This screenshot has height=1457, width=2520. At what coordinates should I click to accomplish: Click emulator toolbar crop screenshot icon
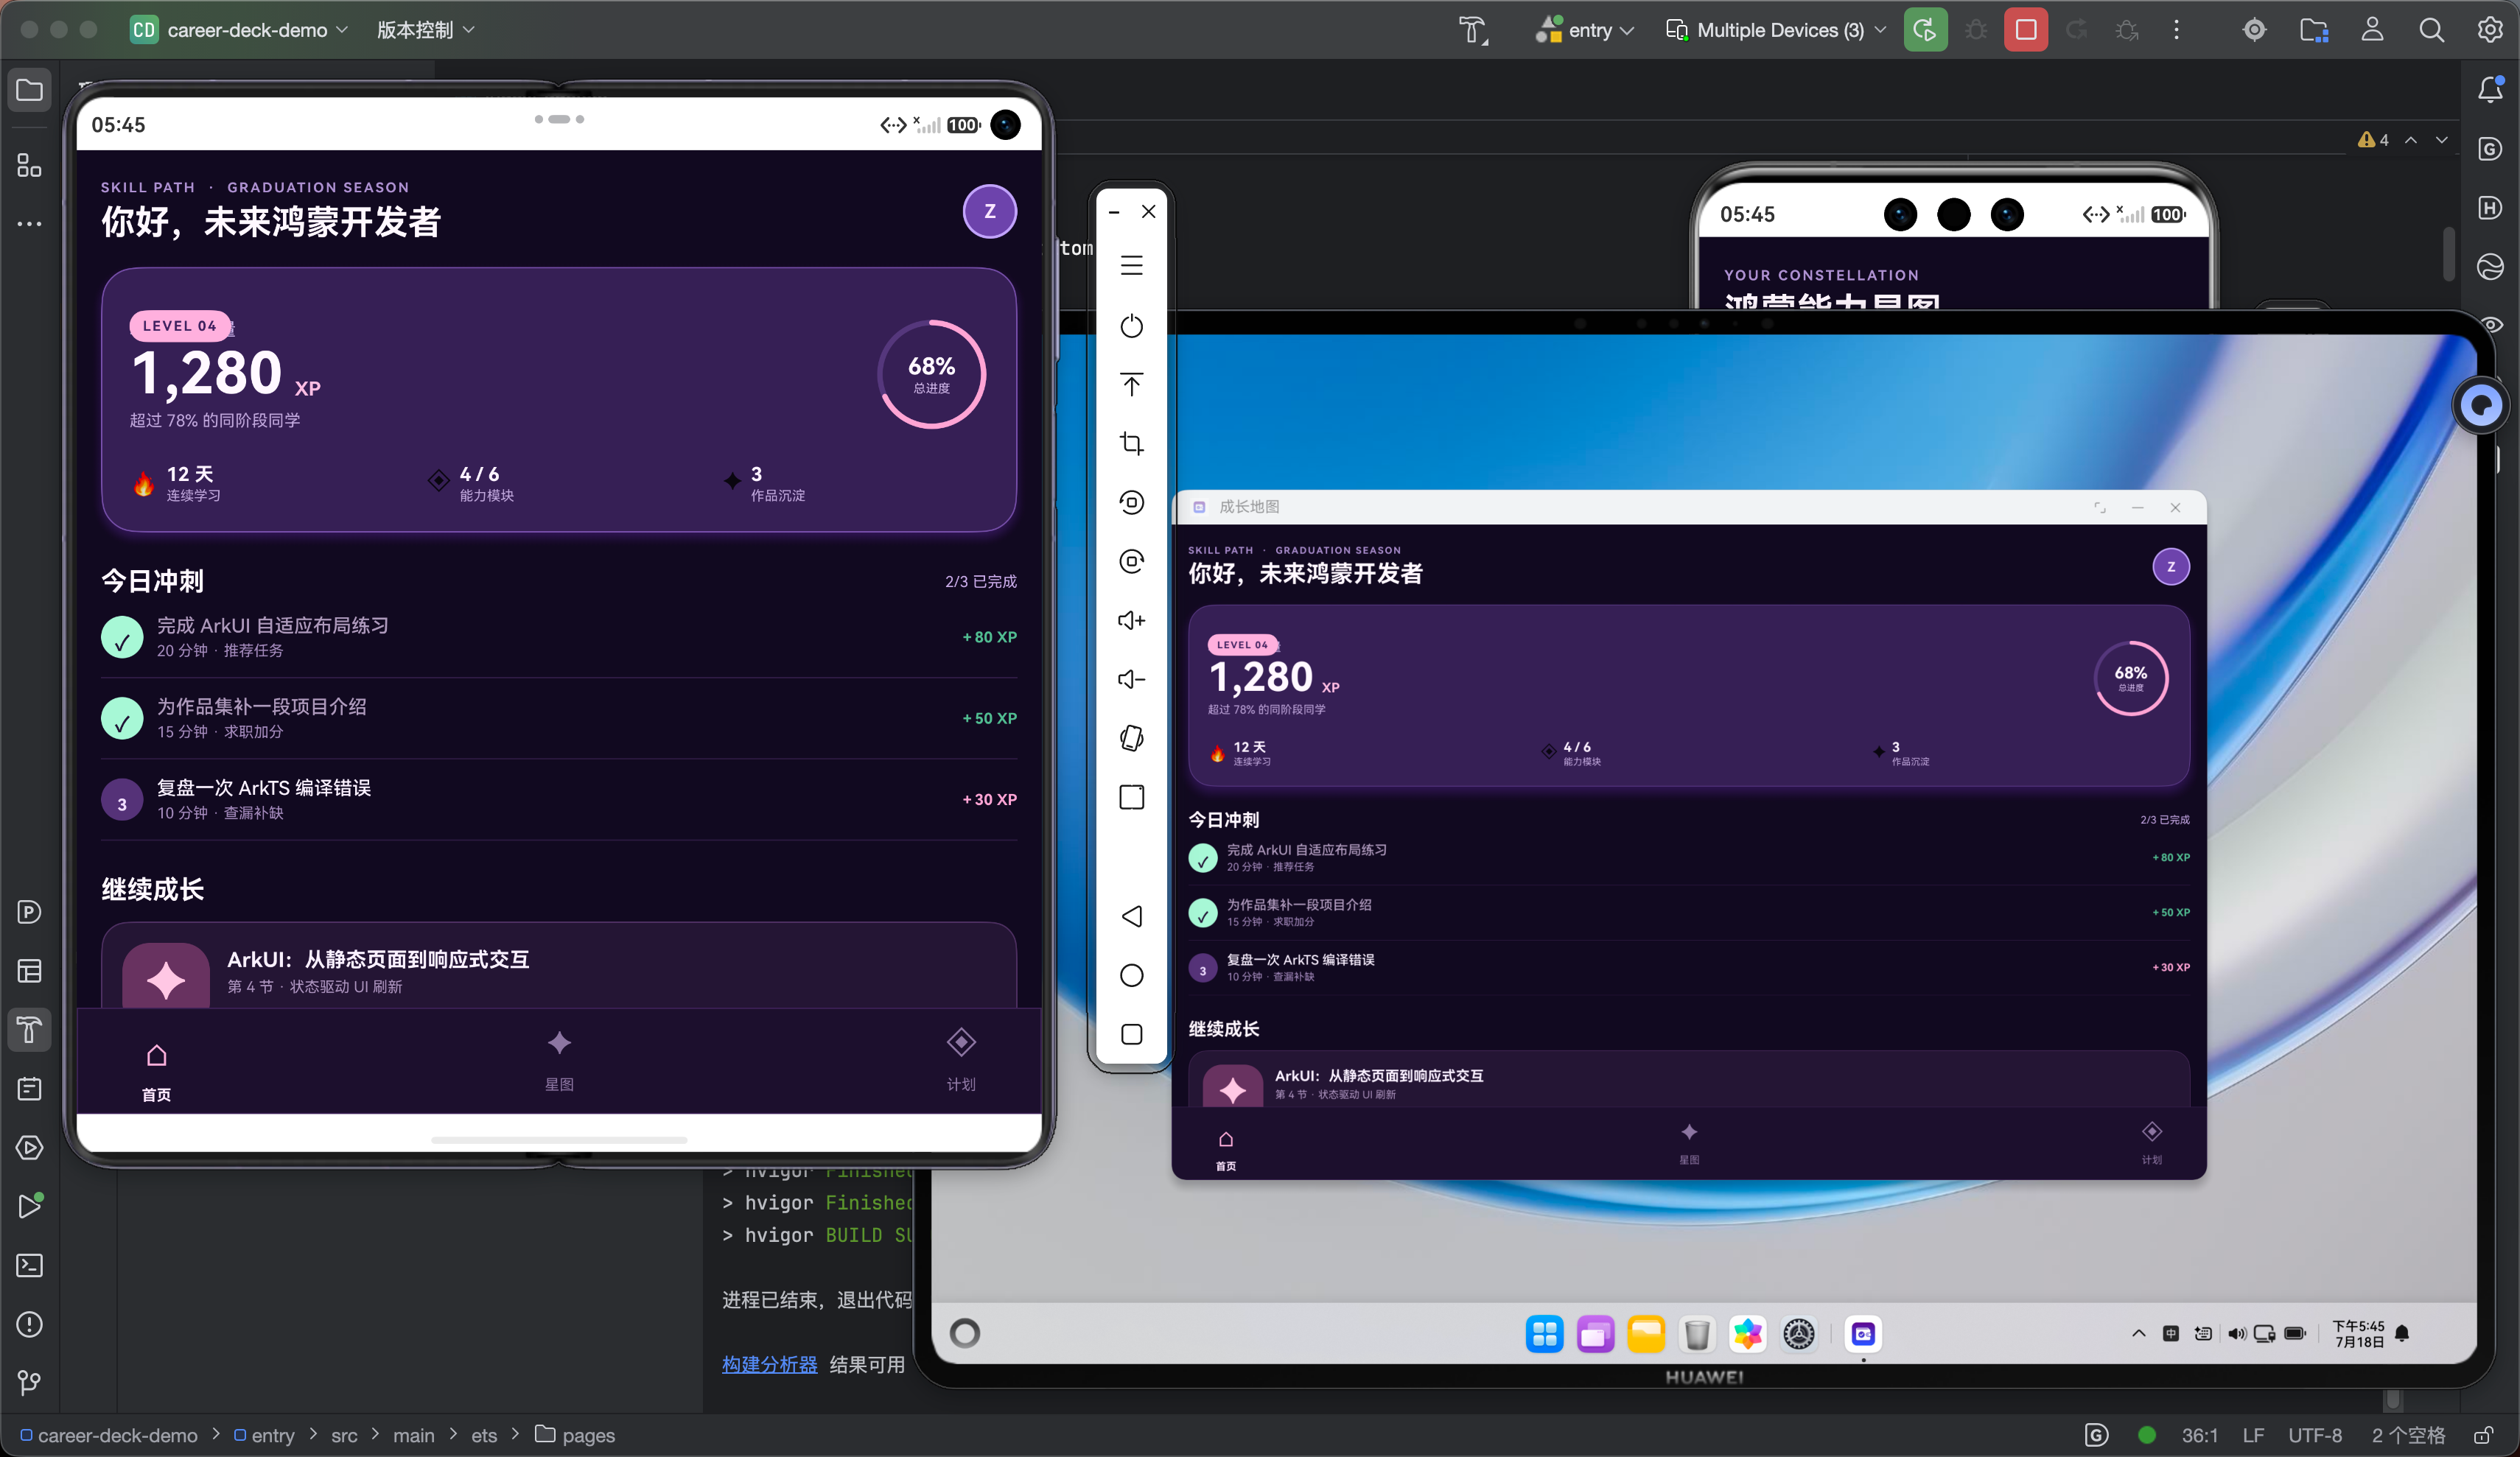tap(1131, 444)
